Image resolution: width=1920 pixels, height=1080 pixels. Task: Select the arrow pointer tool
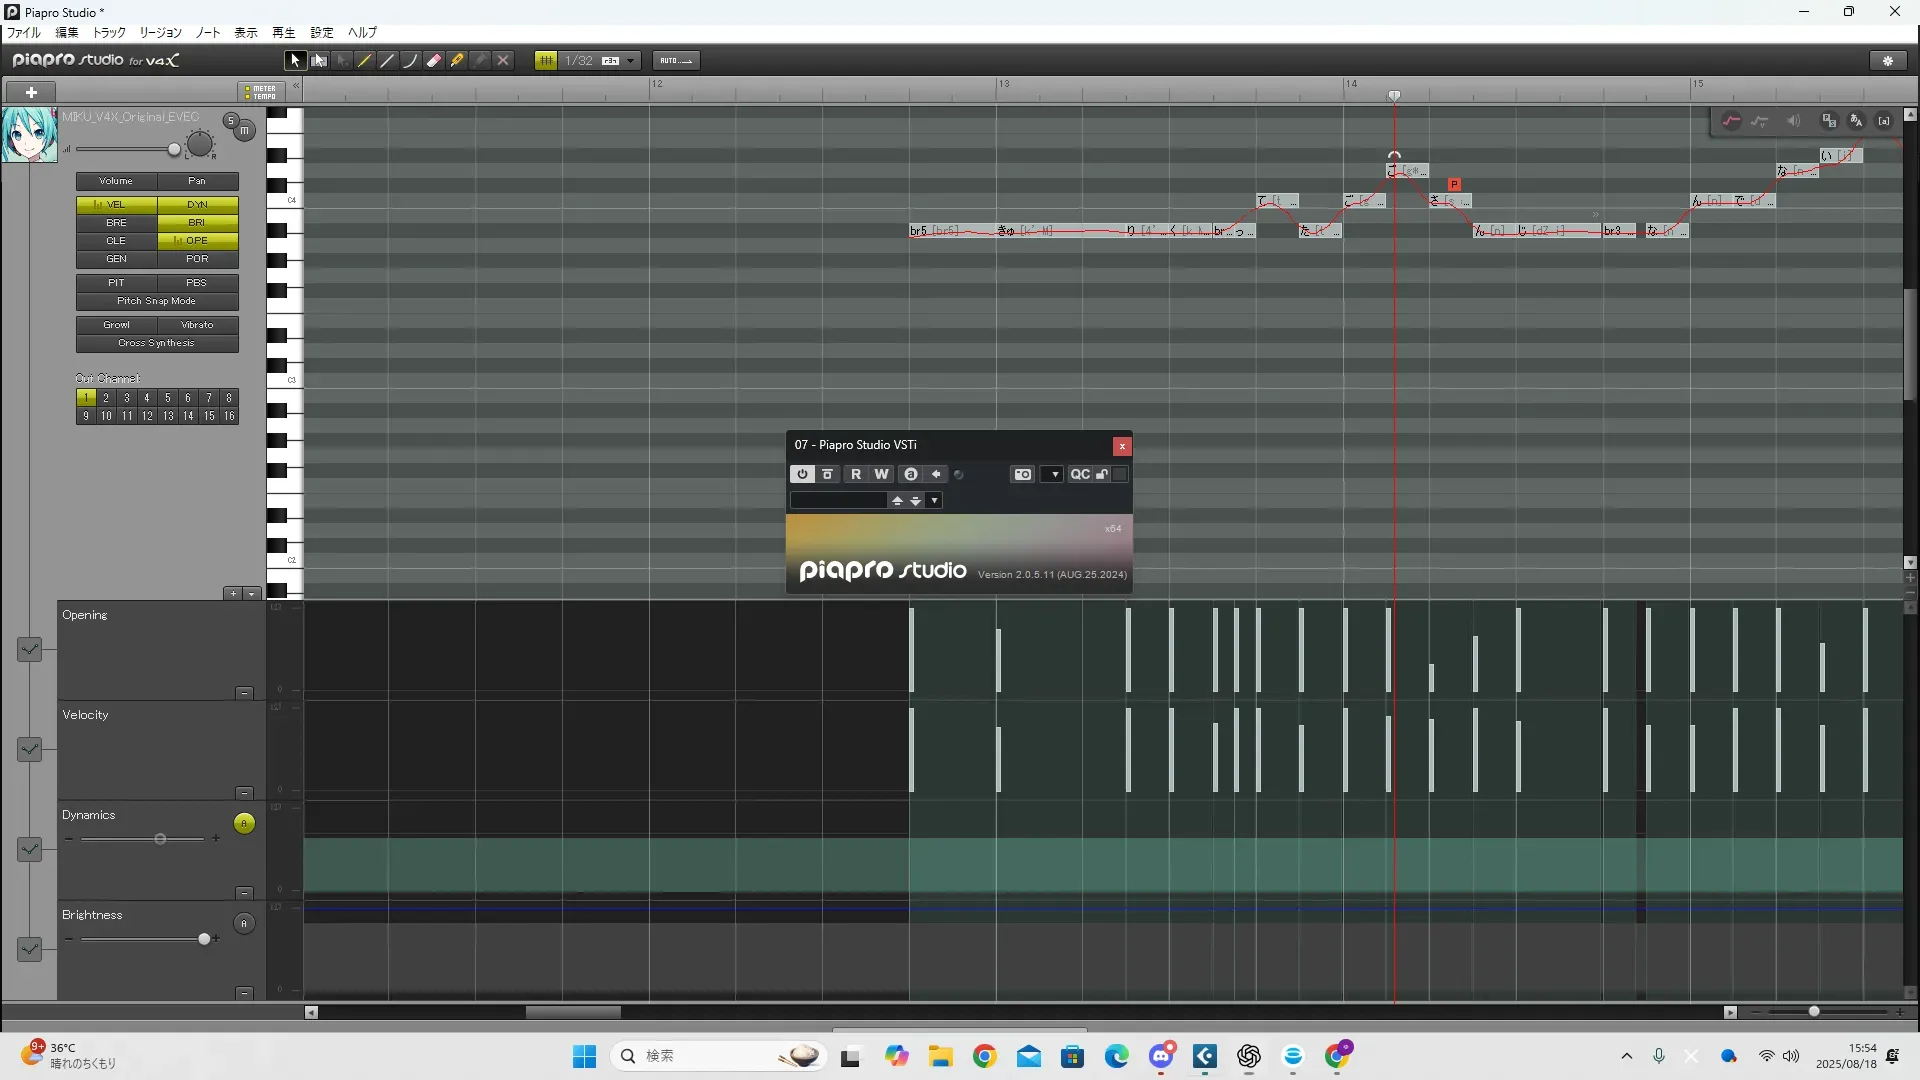294,61
